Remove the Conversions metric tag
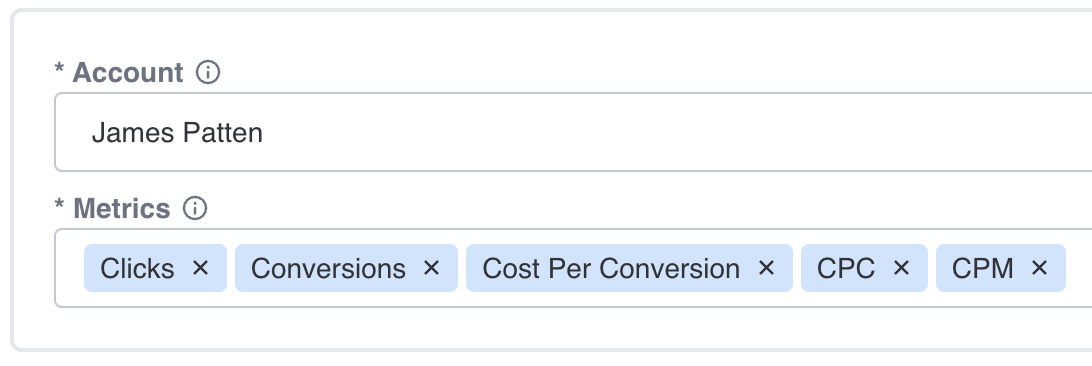The image size is (1092, 366). (x=432, y=268)
